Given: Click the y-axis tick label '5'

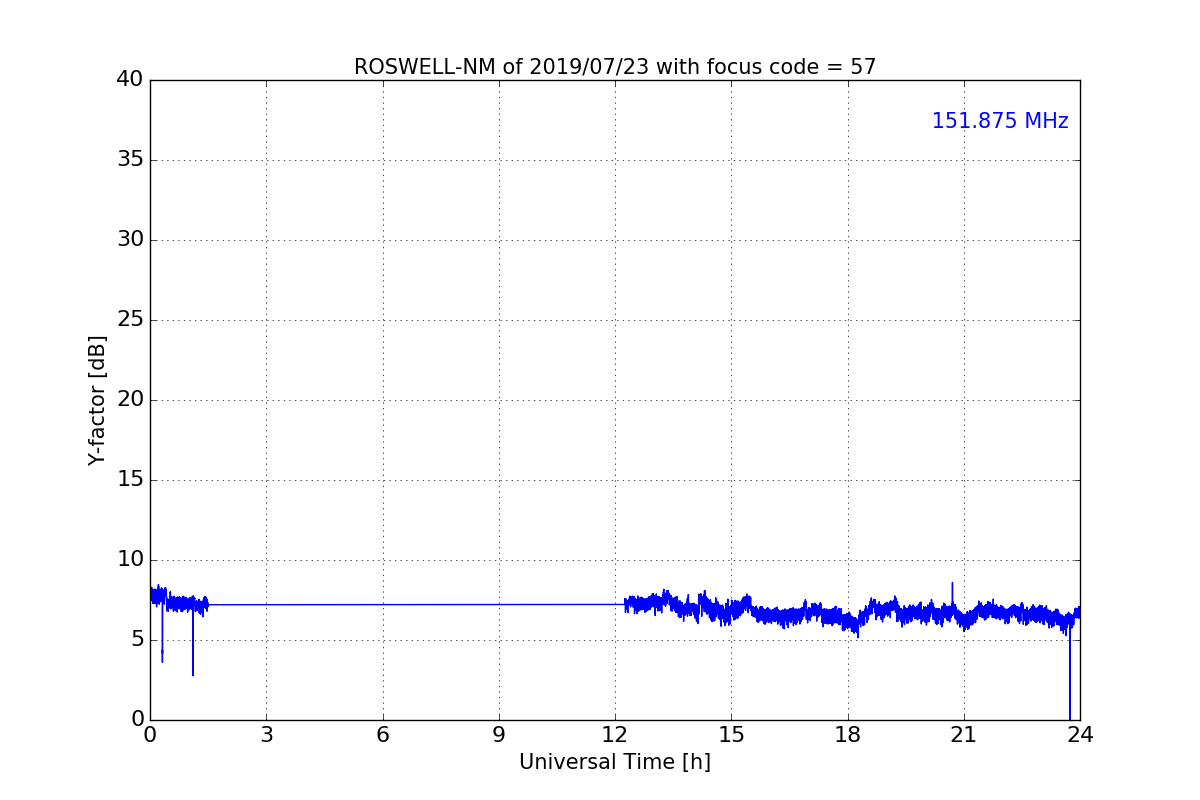Looking at the screenshot, I should (137, 639).
